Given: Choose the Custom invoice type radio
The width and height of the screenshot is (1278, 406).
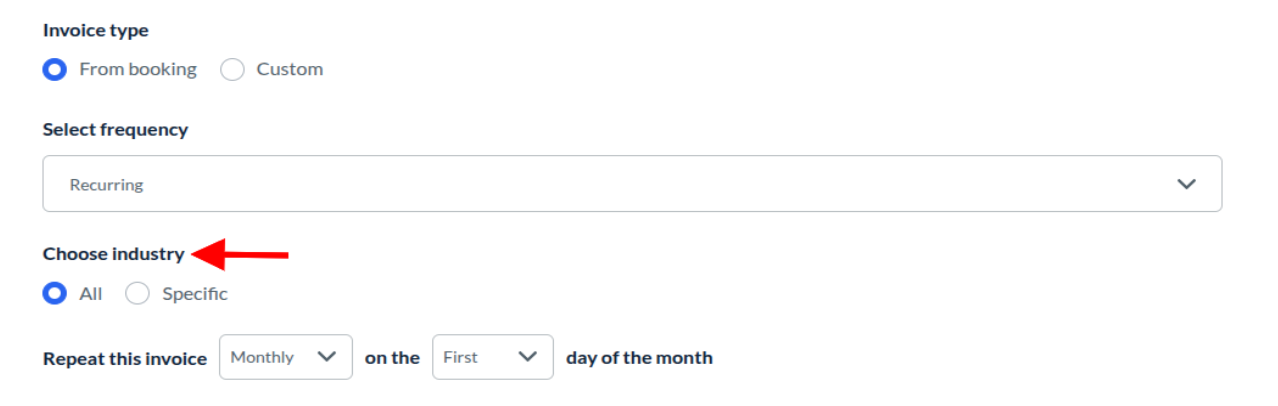Looking at the screenshot, I should [232, 70].
